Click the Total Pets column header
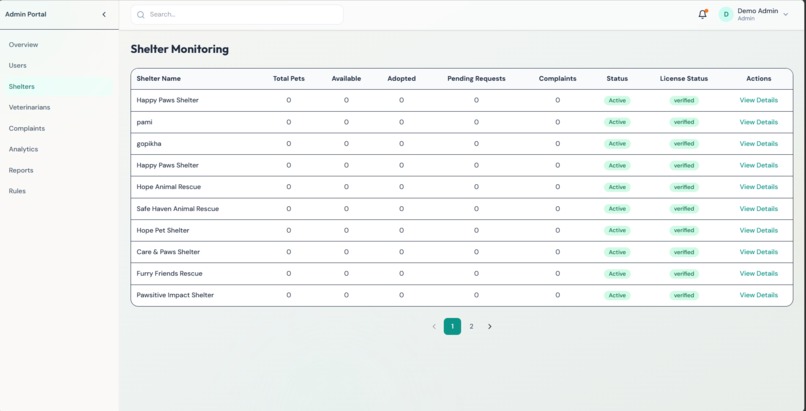 (x=289, y=79)
